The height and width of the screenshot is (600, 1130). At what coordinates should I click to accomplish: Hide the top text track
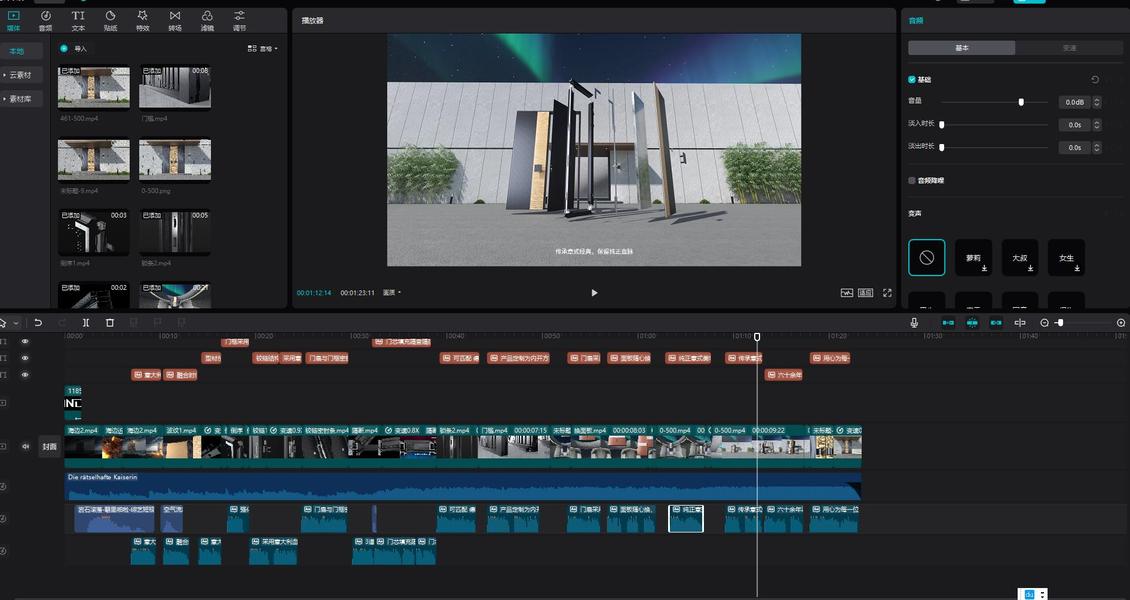tap(25, 341)
